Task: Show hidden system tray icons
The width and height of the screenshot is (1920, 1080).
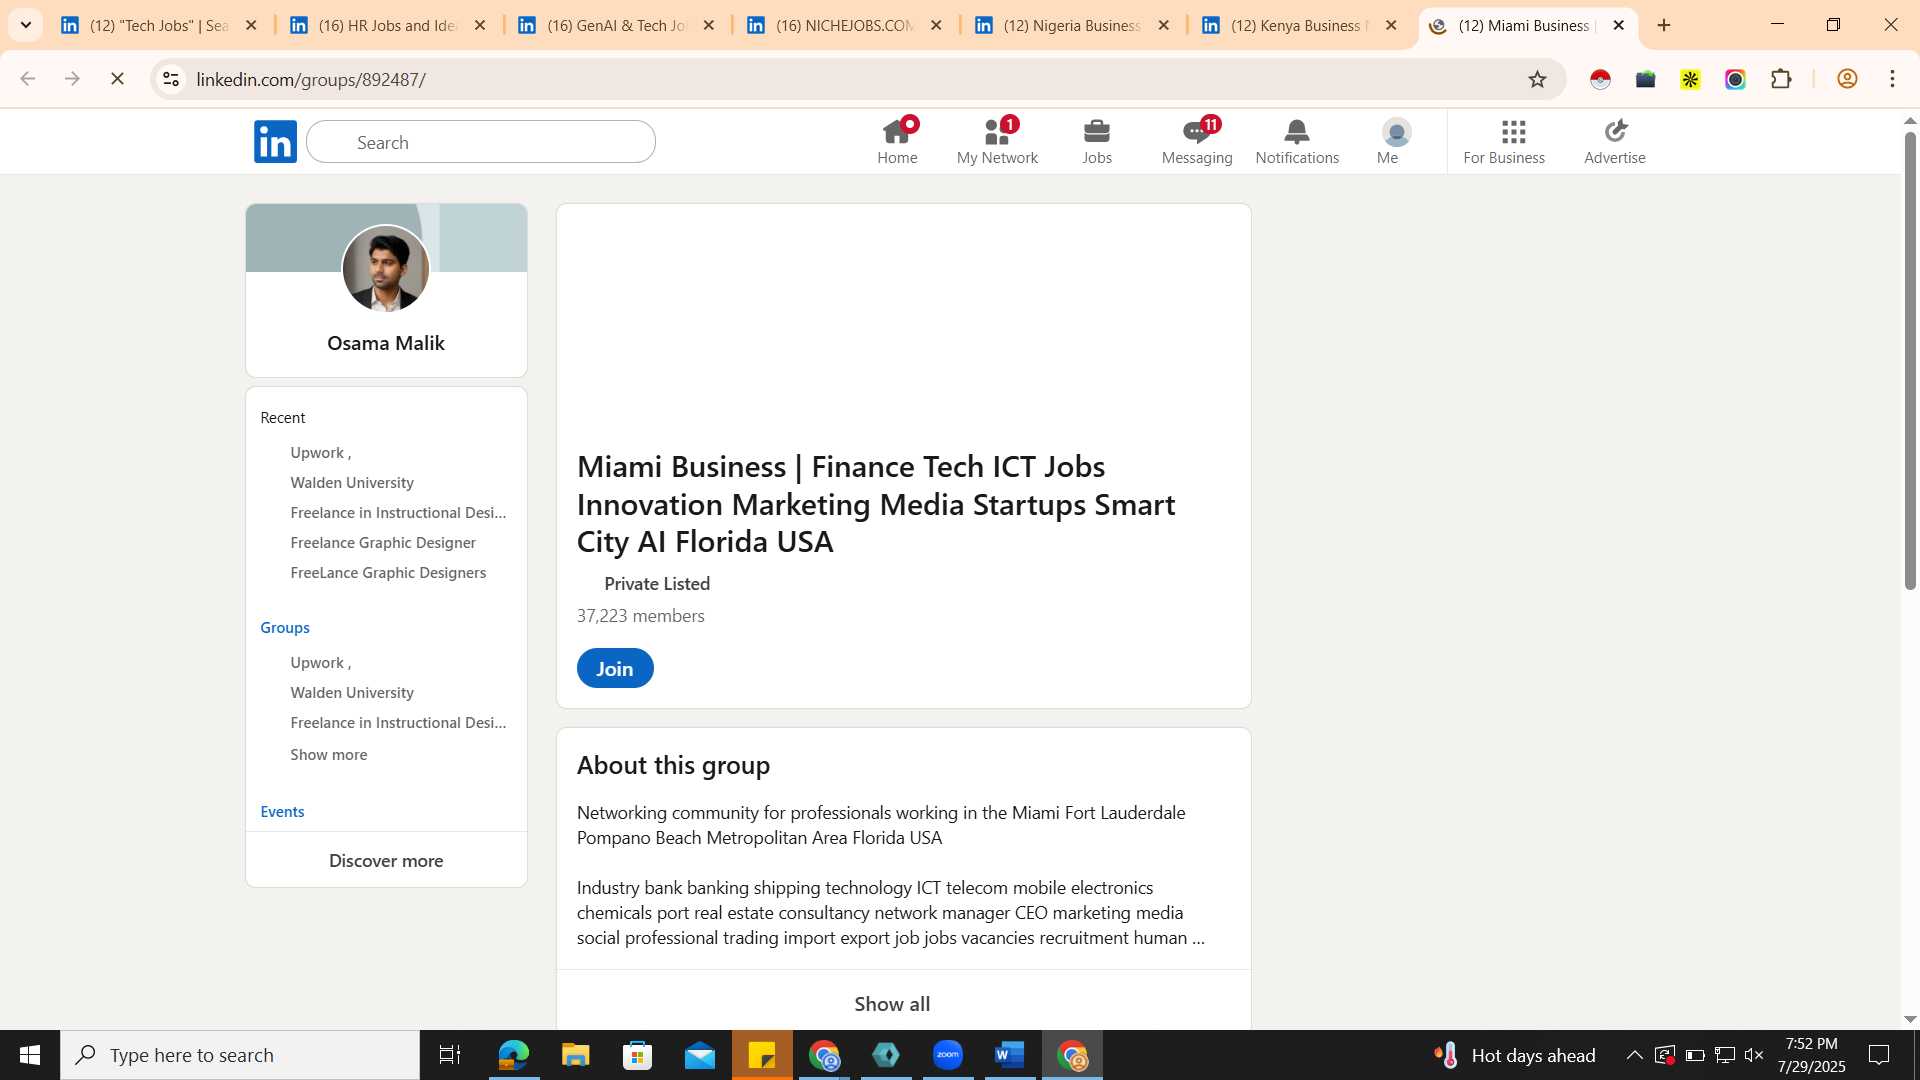Action: click(x=1634, y=1055)
